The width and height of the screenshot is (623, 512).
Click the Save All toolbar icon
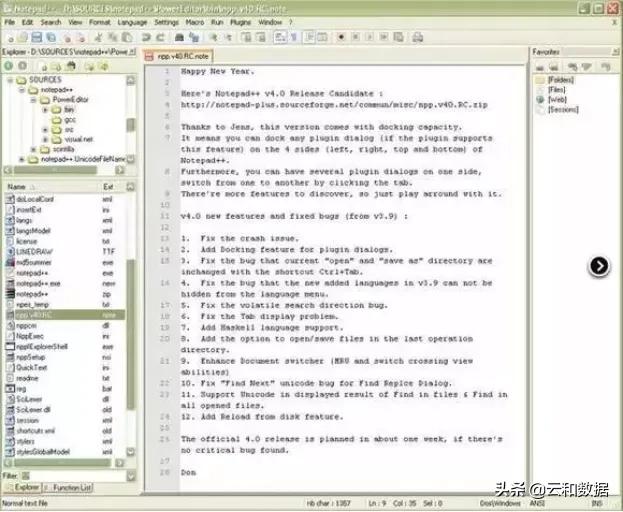[51, 38]
